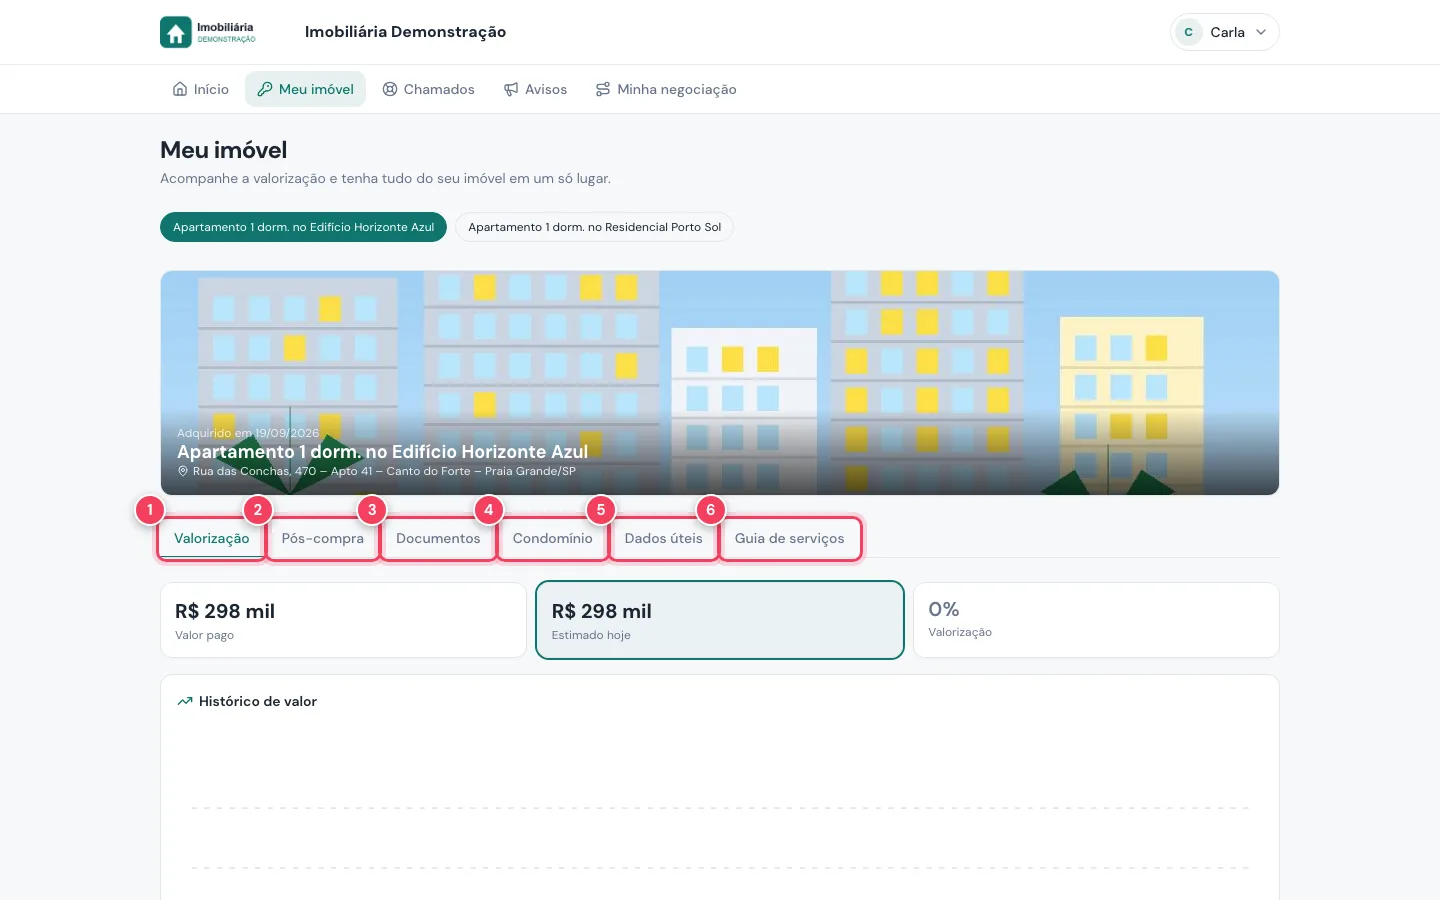Show the Dados úteis tab

(x=664, y=539)
